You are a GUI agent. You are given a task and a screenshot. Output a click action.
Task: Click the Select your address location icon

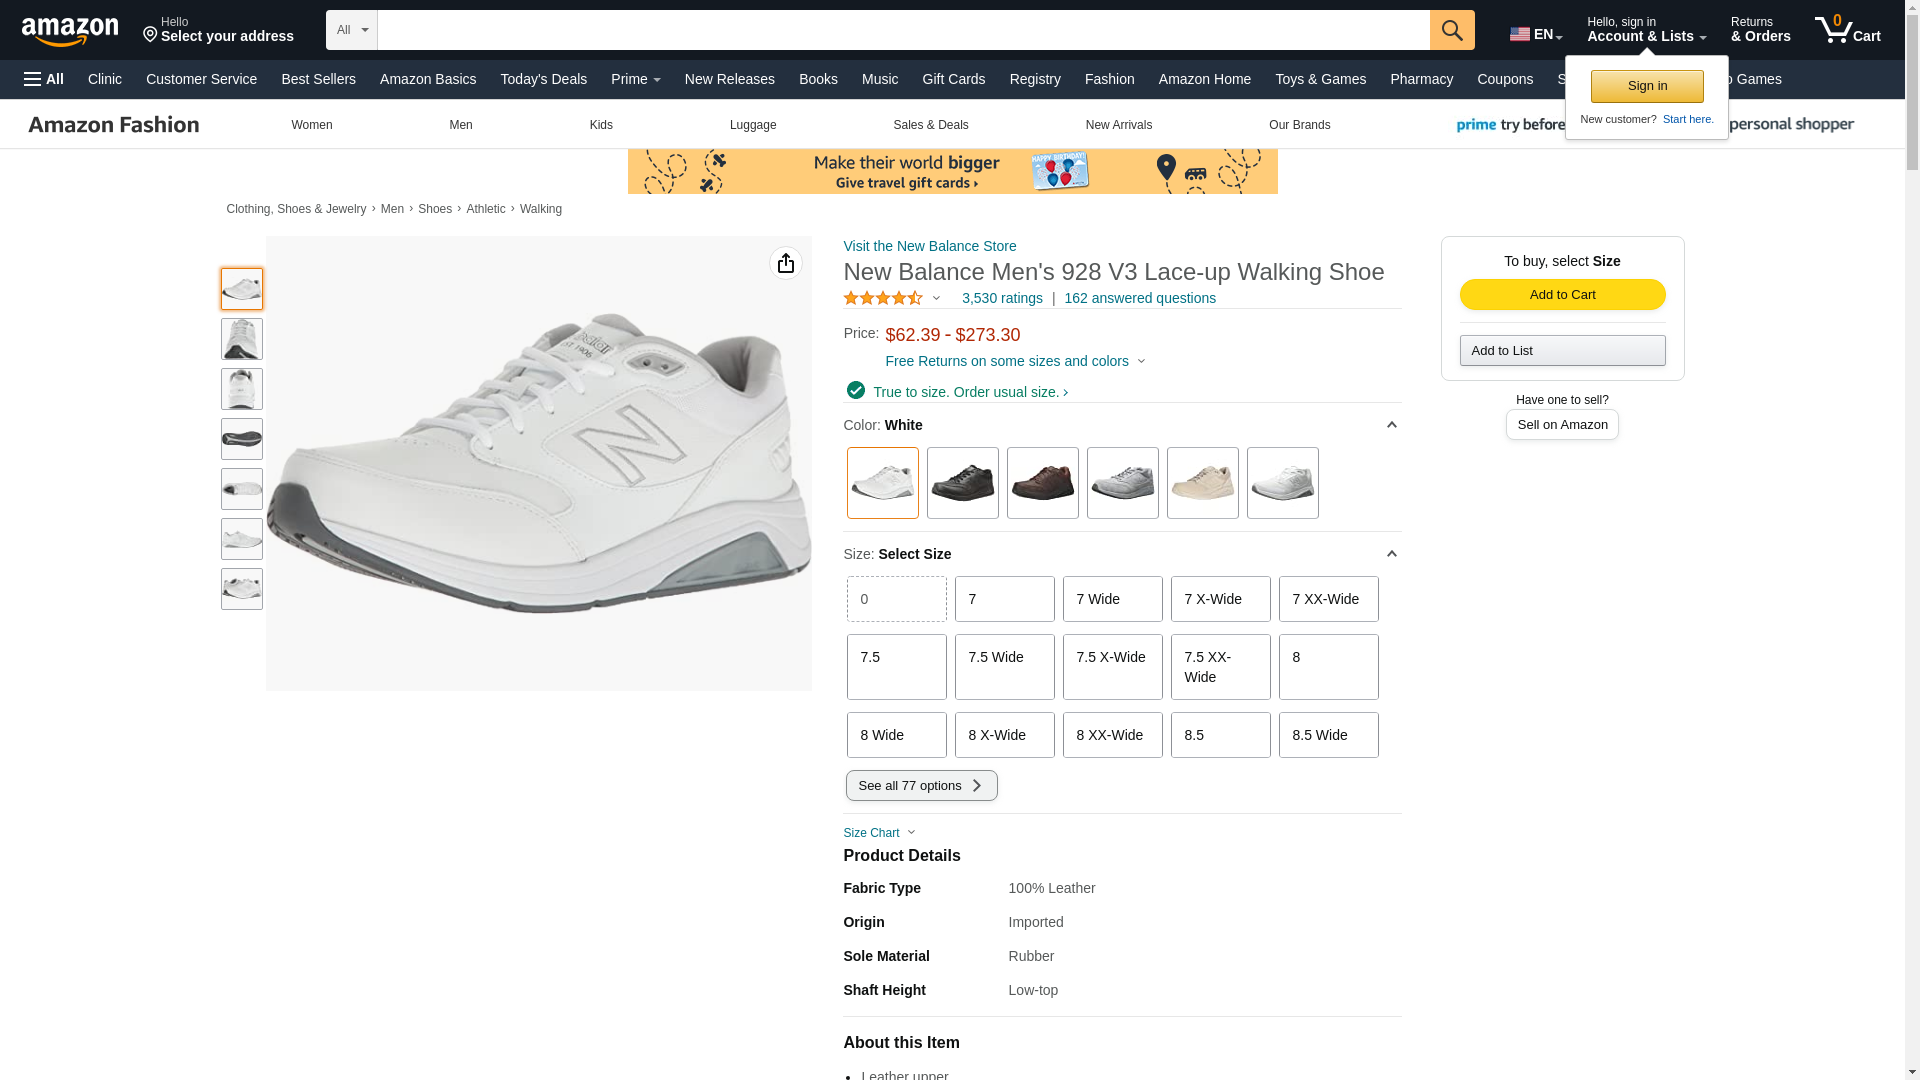tap(151, 36)
